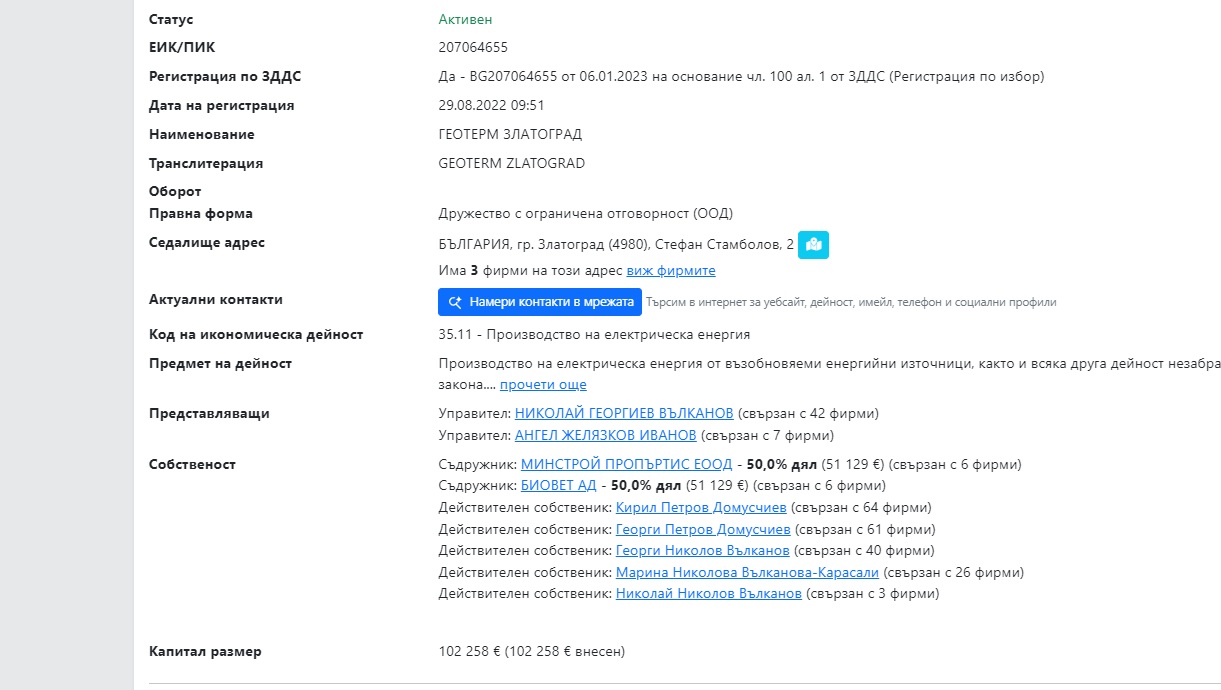Screen dimensions: 1221x690
Task: Click Намери контакти в мрежата button
Action: 540,302
